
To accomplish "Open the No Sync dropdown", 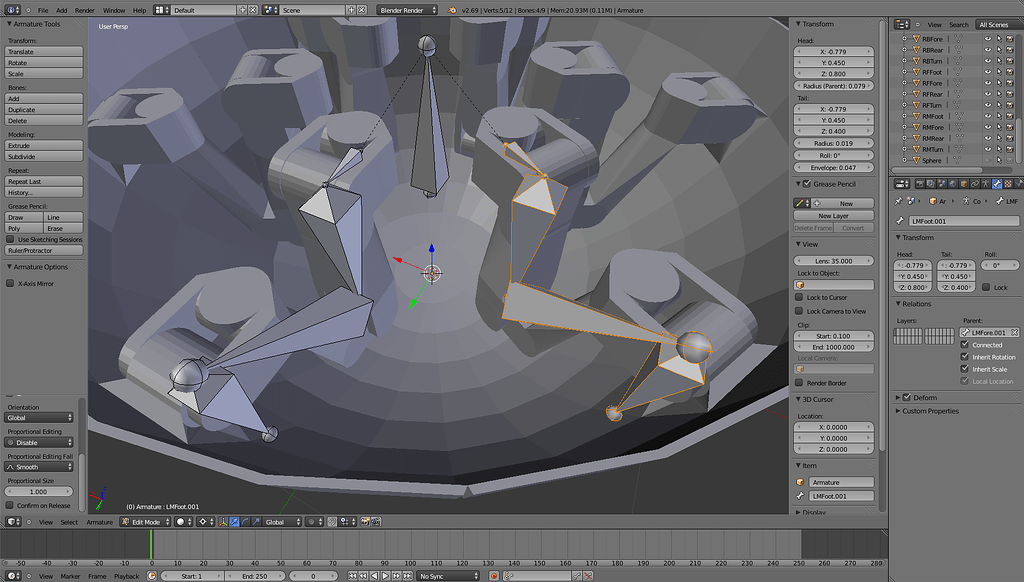I will pyautogui.click(x=447, y=576).
